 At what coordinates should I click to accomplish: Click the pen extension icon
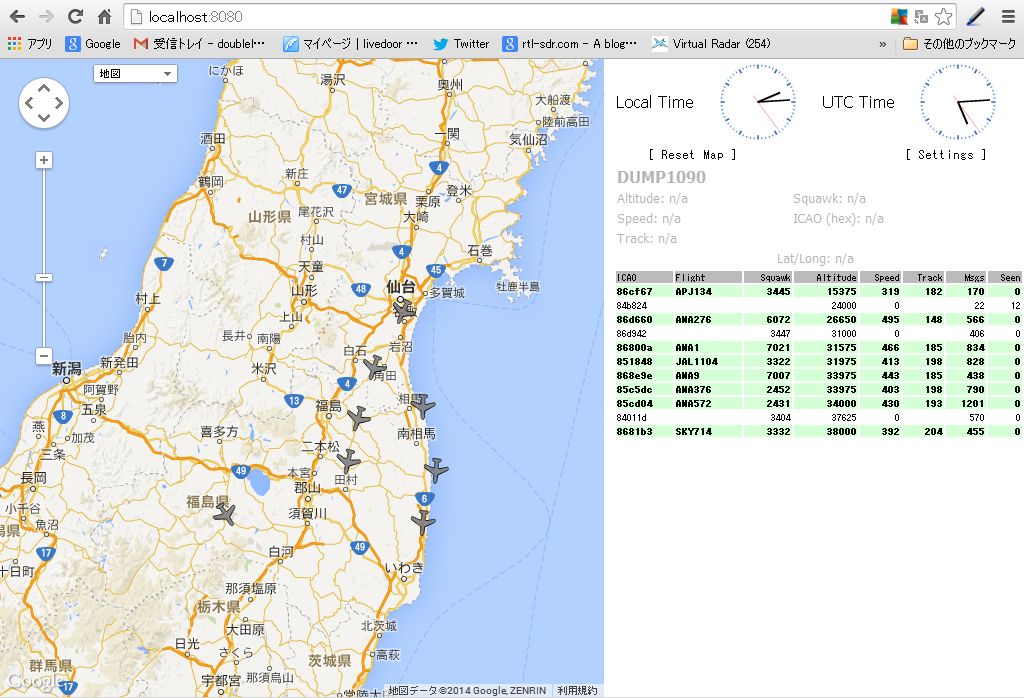pos(976,16)
